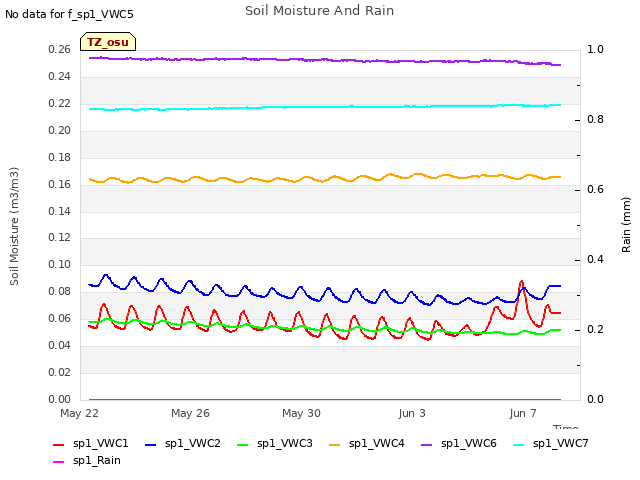
Task: Click the cyan VWC7 line in the plot
Action: (x=325, y=107)
